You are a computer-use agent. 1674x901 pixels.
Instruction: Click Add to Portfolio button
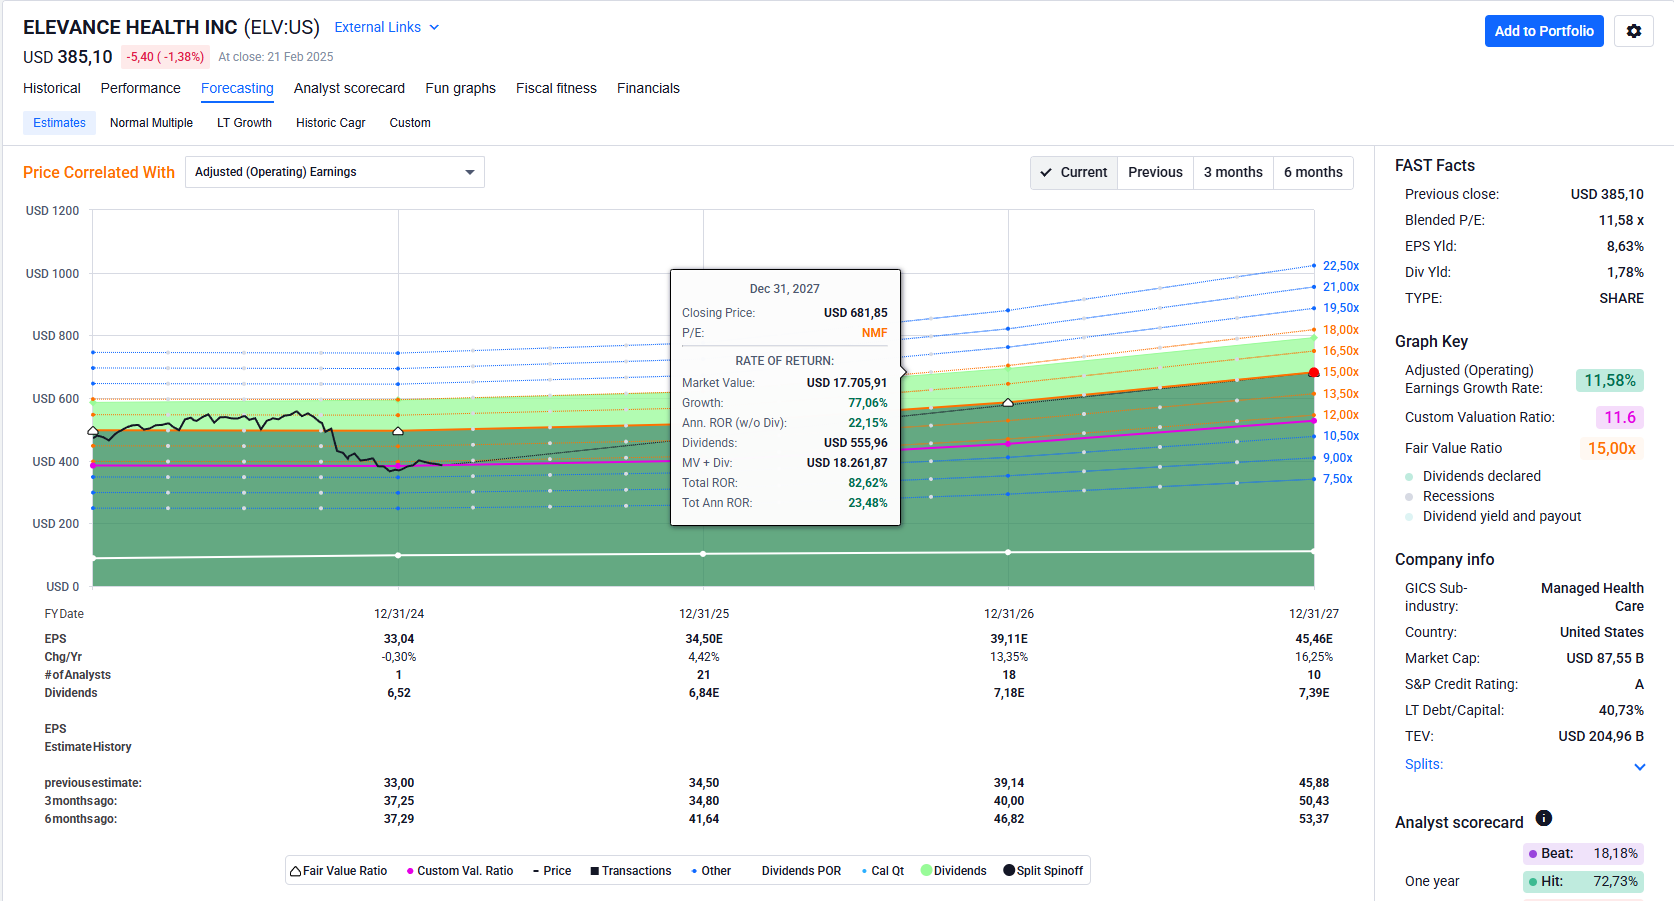[x=1543, y=31]
